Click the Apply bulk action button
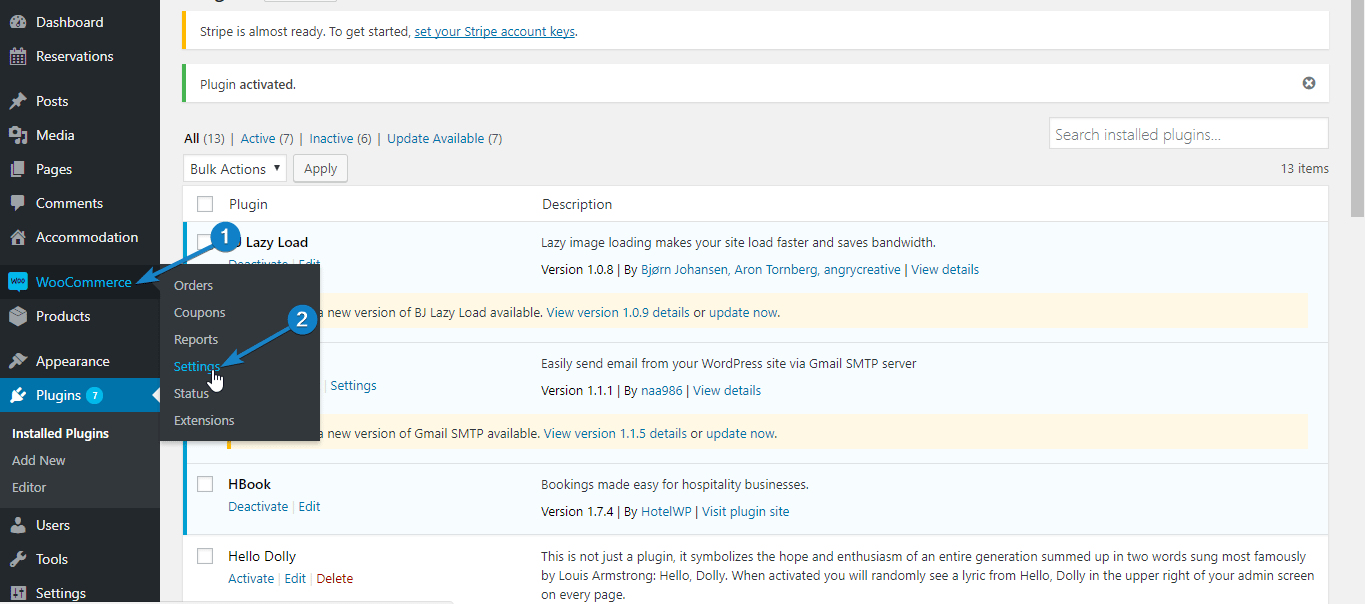The image size is (1365, 604). pos(320,168)
